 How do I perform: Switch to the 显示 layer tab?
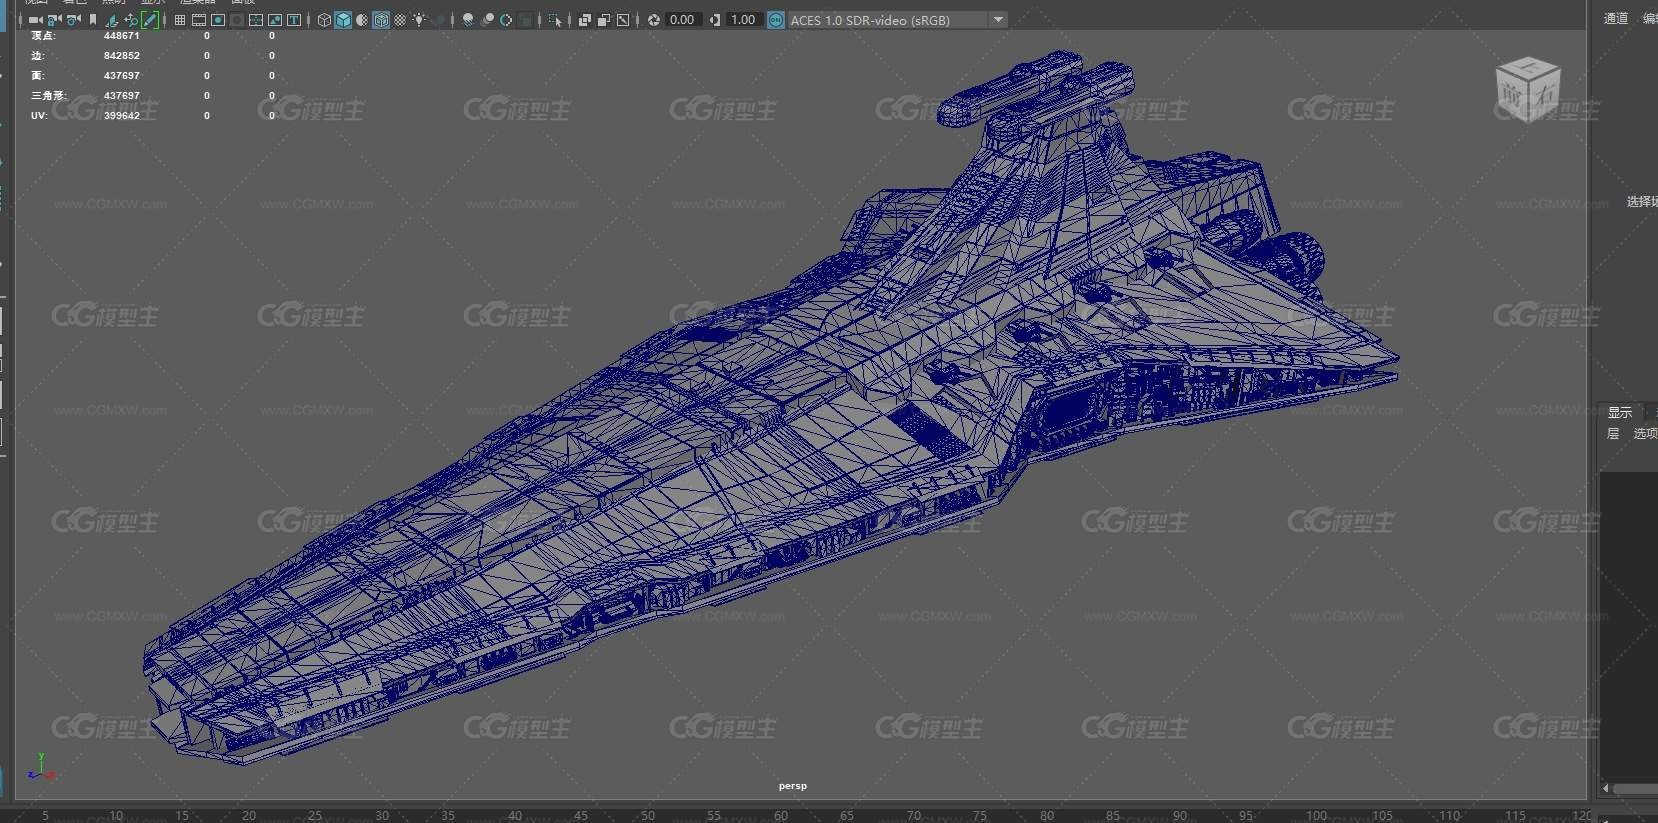[x=1620, y=412]
